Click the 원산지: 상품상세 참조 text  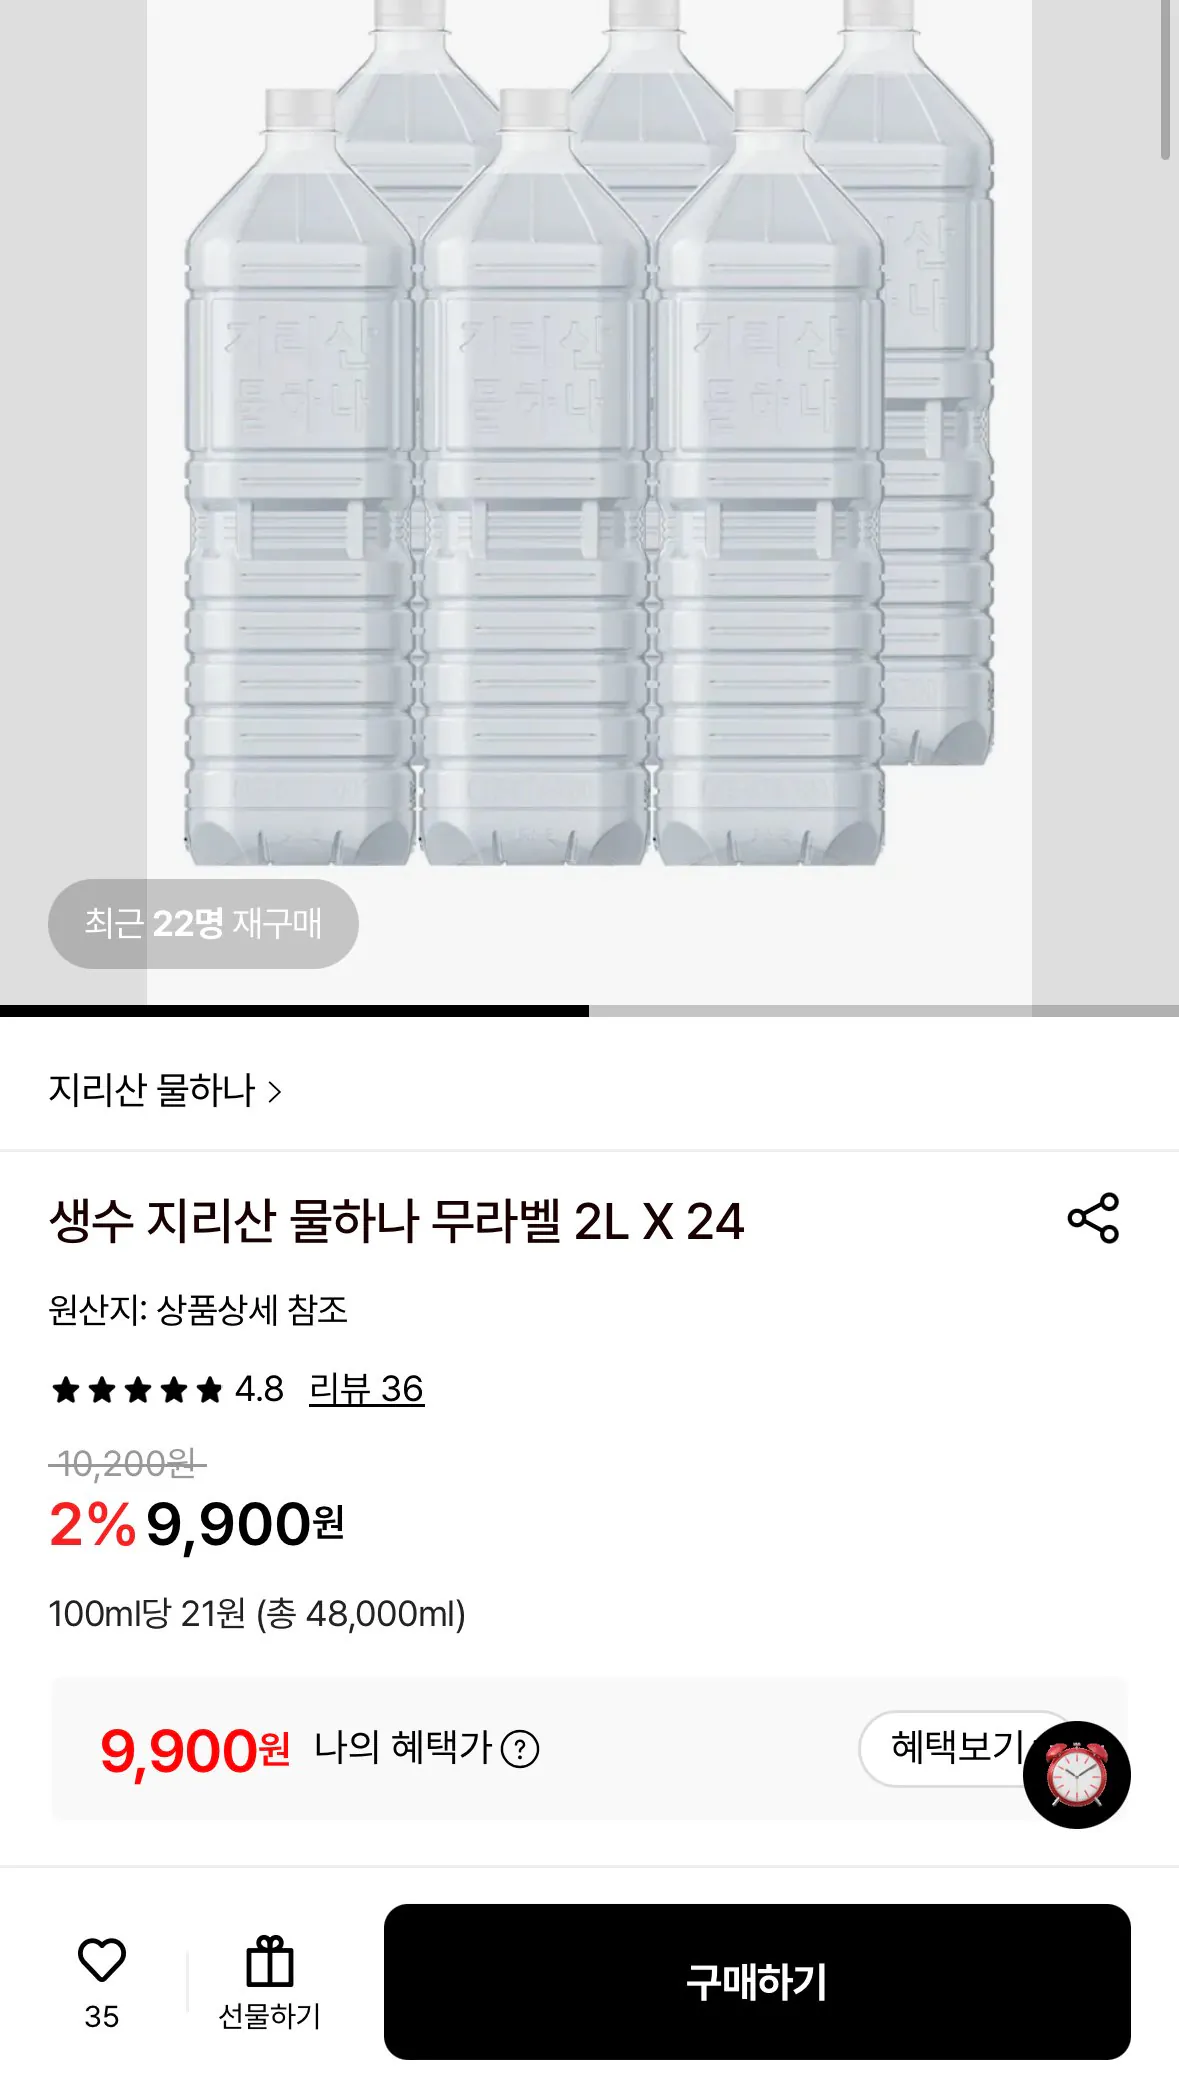(x=198, y=1310)
